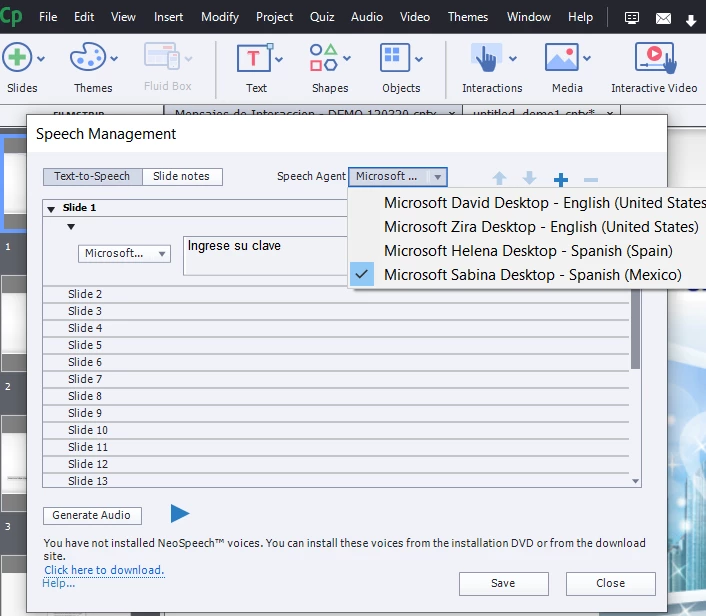Expand the Interactions dropdown arrow

tap(513, 59)
